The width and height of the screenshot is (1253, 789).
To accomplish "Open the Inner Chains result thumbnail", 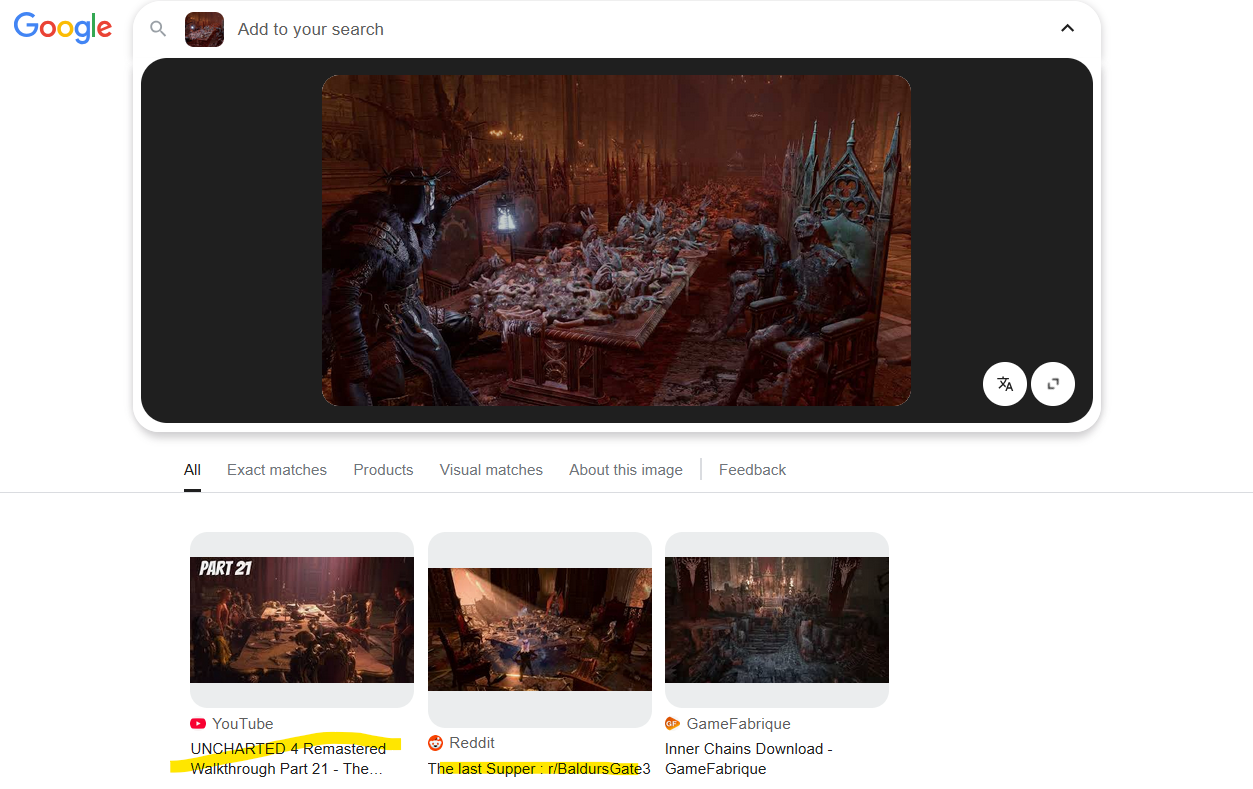I will (777, 620).
